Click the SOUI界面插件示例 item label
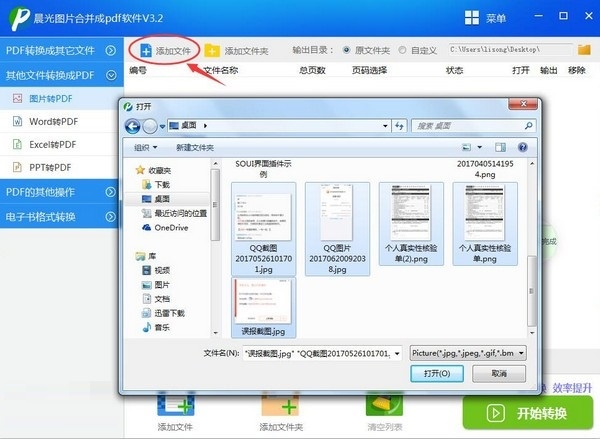600x439 pixels. (x=263, y=169)
